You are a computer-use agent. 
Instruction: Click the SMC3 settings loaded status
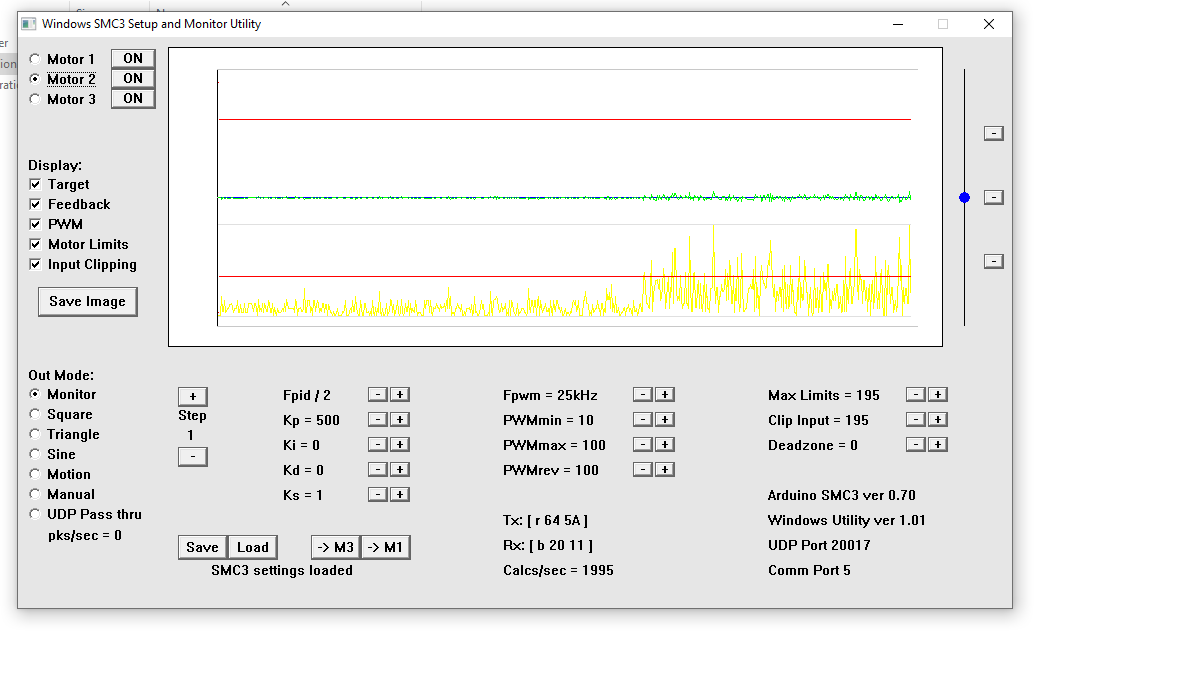point(282,570)
